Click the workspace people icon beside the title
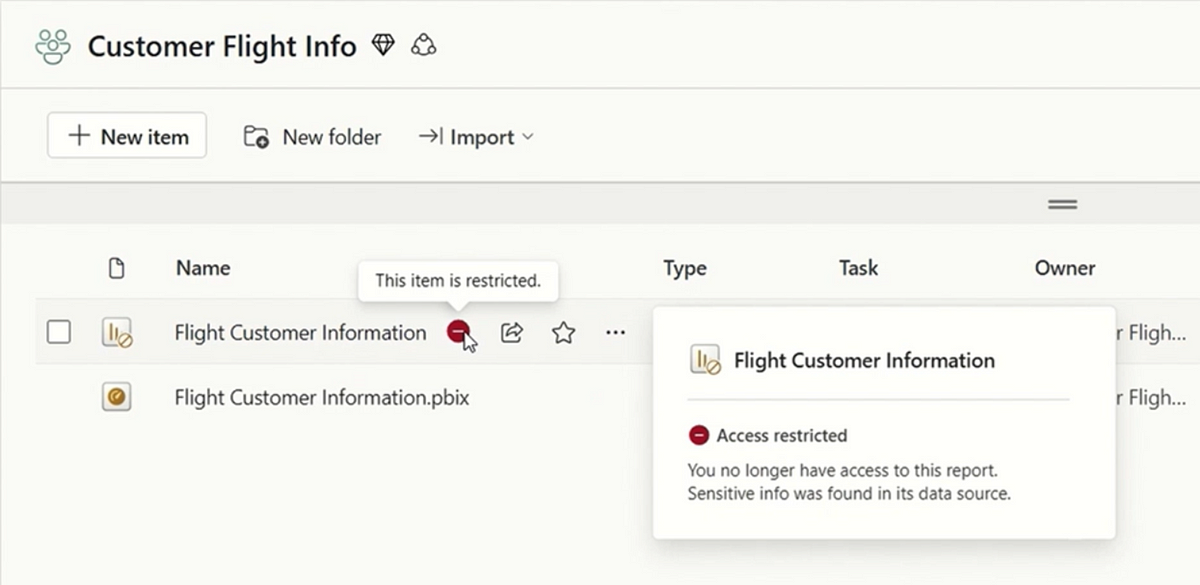The height and width of the screenshot is (585, 1200). (x=53, y=46)
